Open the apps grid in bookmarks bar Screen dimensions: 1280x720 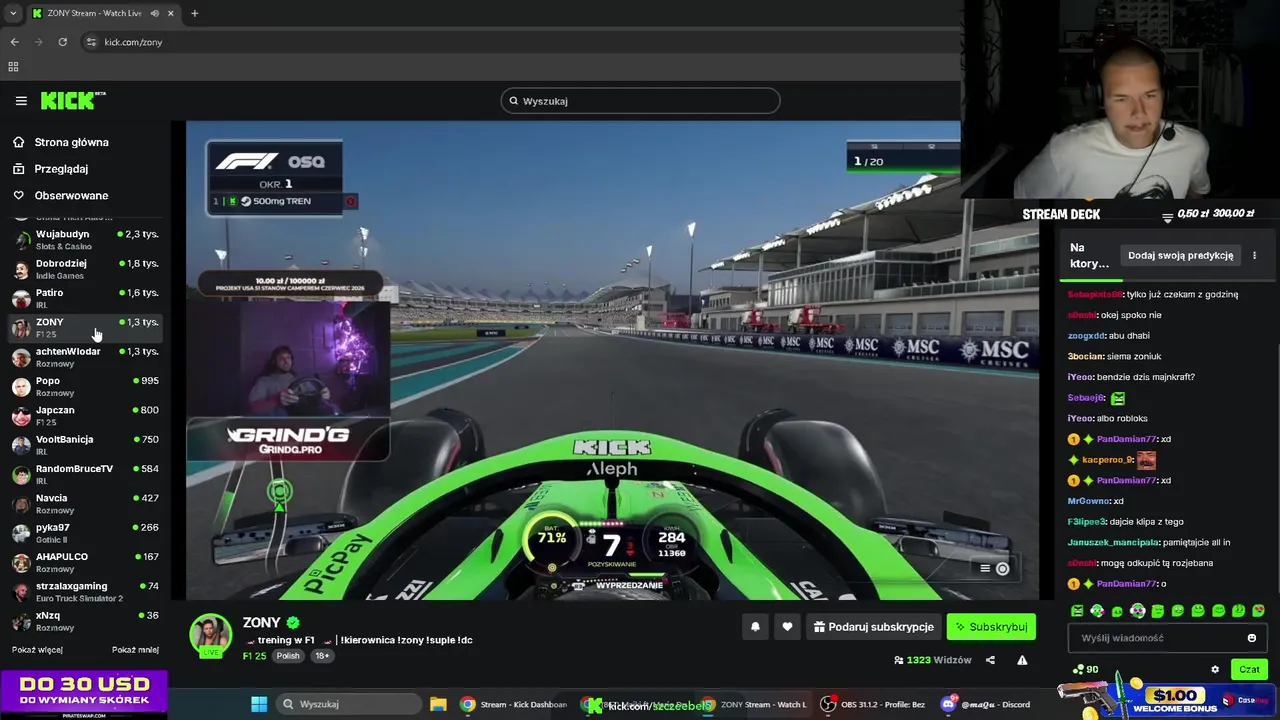point(13,67)
